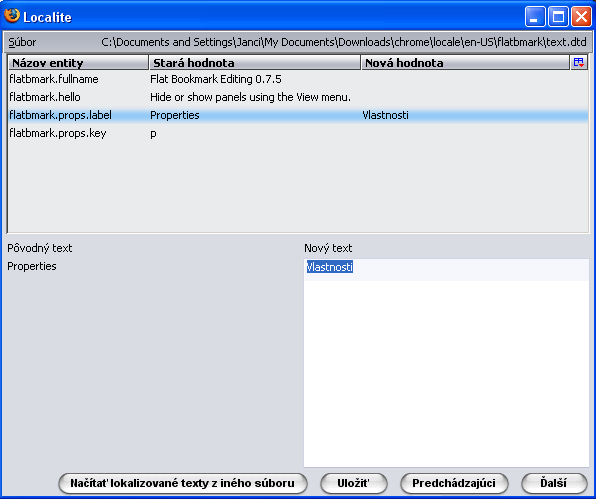Open the Súbor menu

pyautogui.click(x=22, y=42)
